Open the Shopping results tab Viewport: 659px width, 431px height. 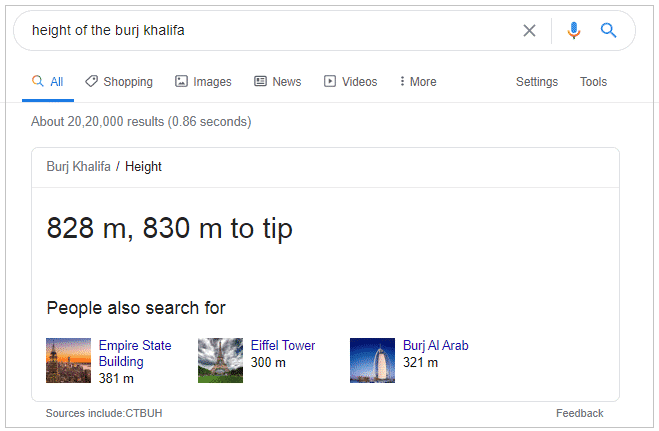pos(119,82)
